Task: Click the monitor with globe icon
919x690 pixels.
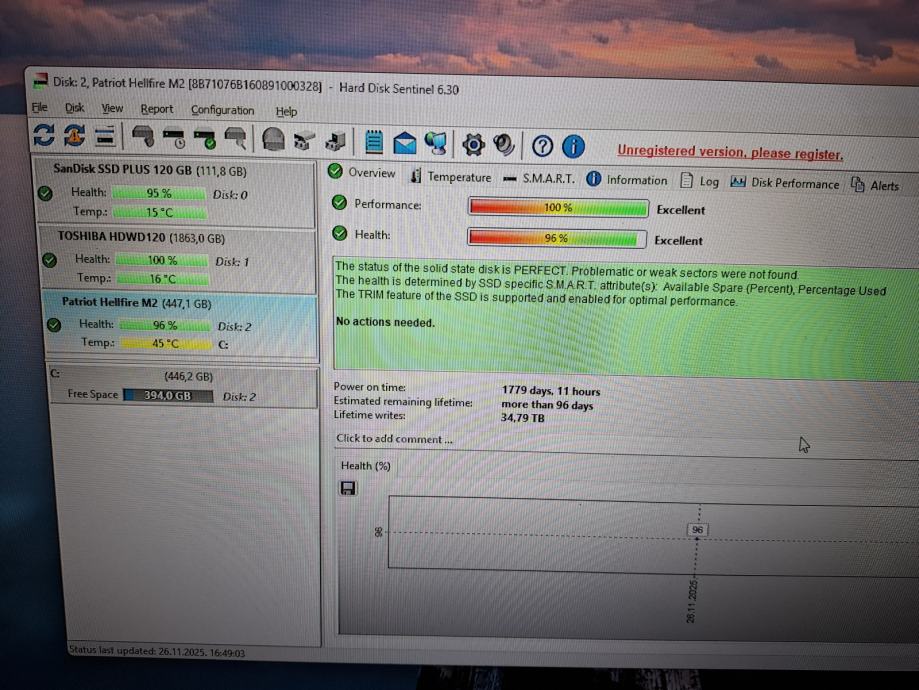Action: coord(435,144)
